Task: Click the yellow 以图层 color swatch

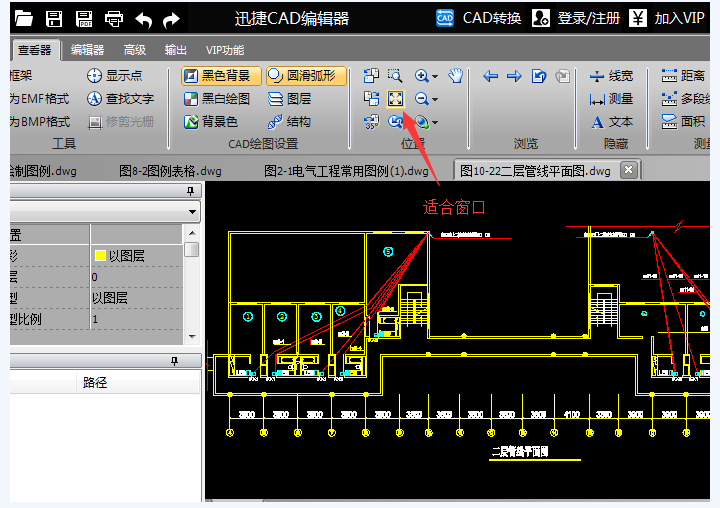Action: coord(100,256)
